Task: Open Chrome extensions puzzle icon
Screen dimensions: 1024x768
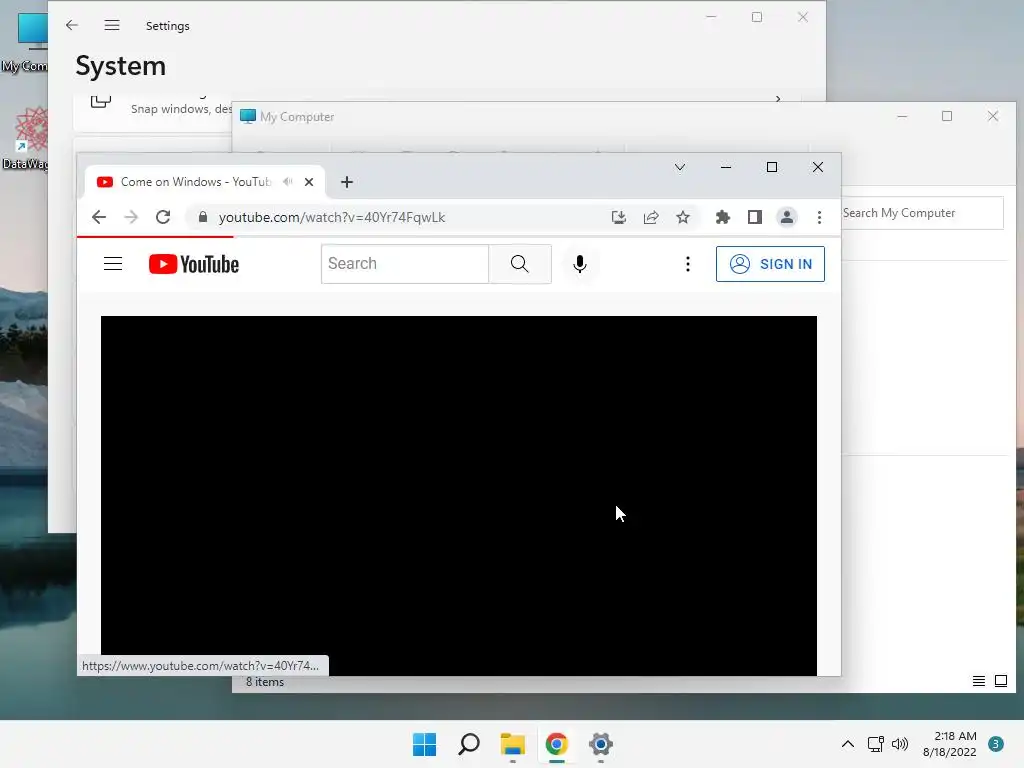Action: tap(723, 217)
